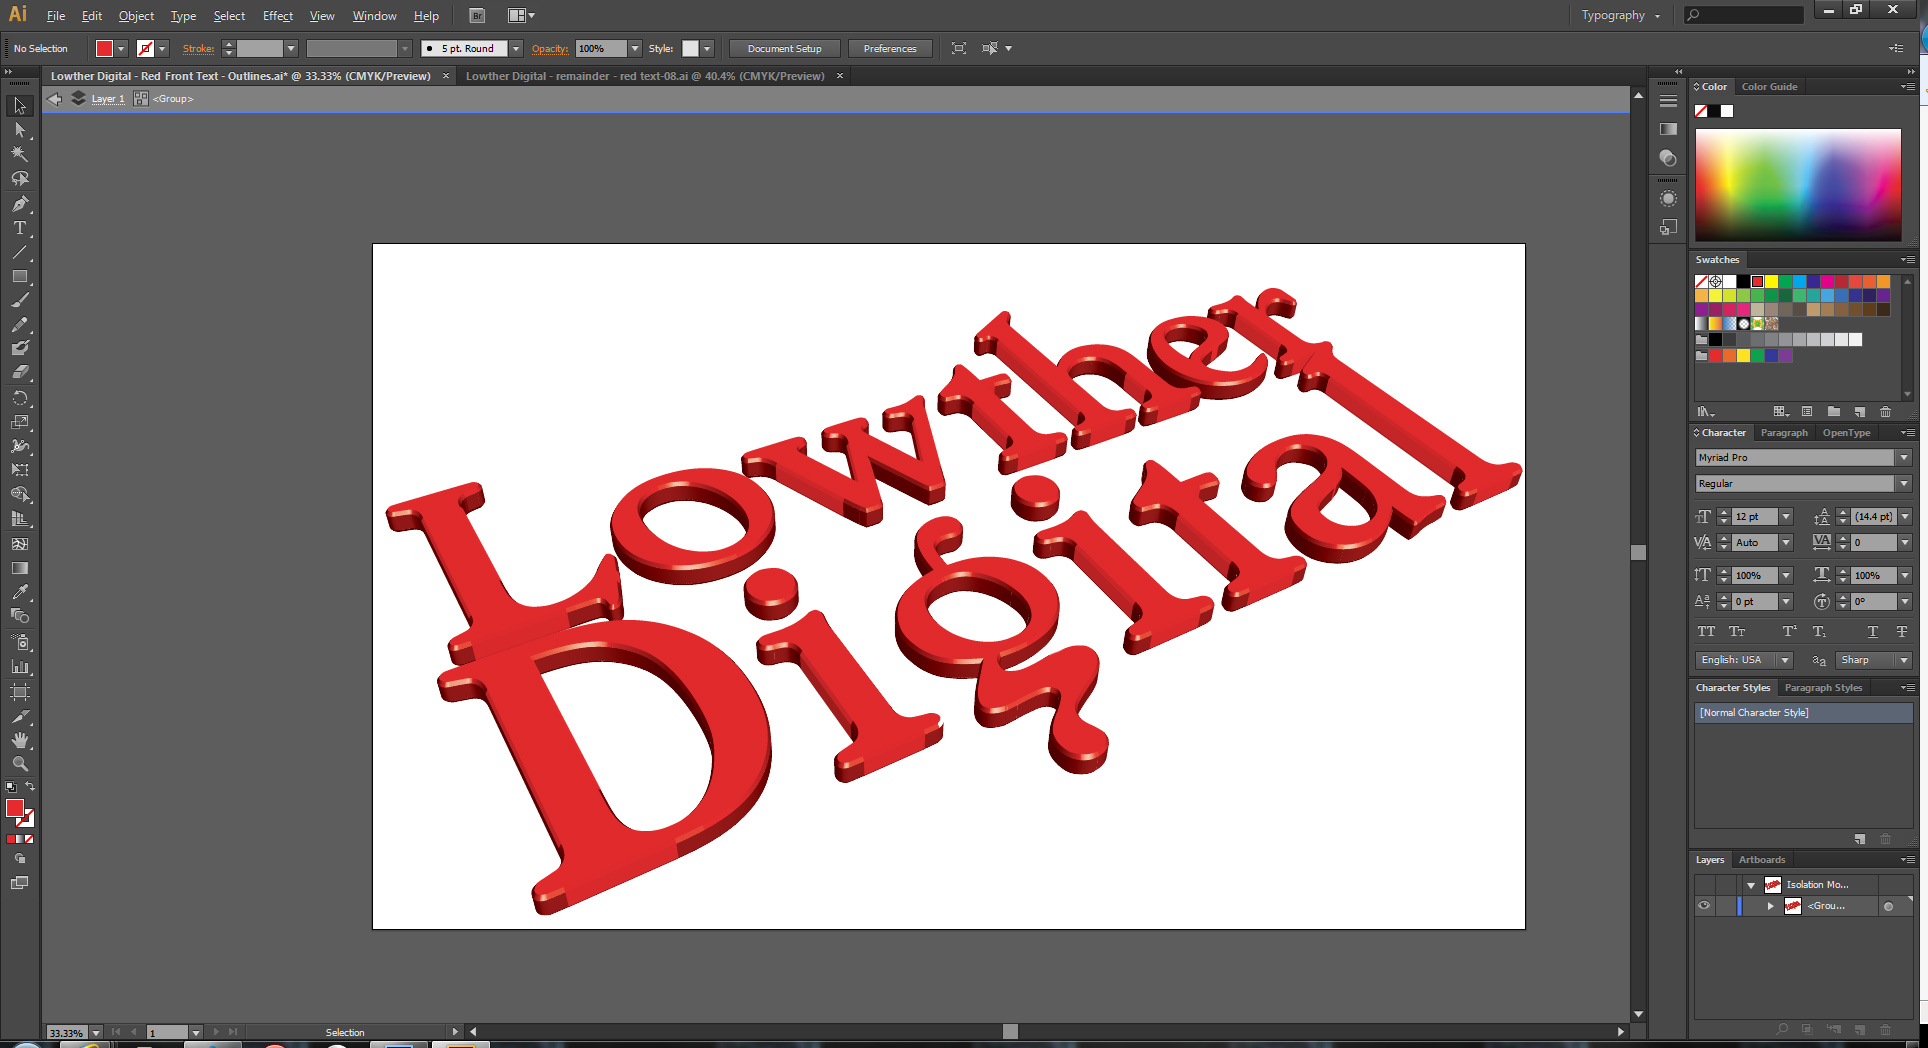The height and width of the screenshot is (1048, 1928).
Task: Toggle Small Caps in Character panel
Action: [x=1737, y=632]
